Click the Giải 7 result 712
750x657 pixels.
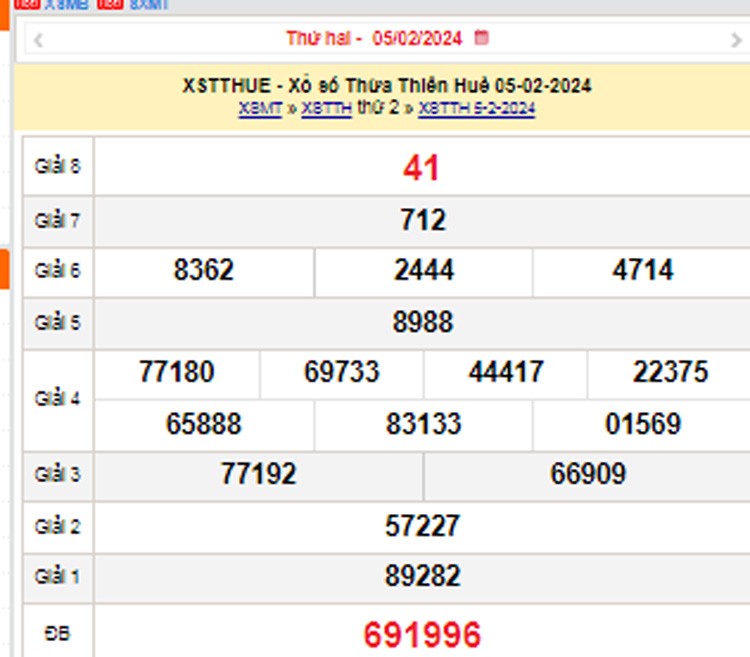click(422, 220)
